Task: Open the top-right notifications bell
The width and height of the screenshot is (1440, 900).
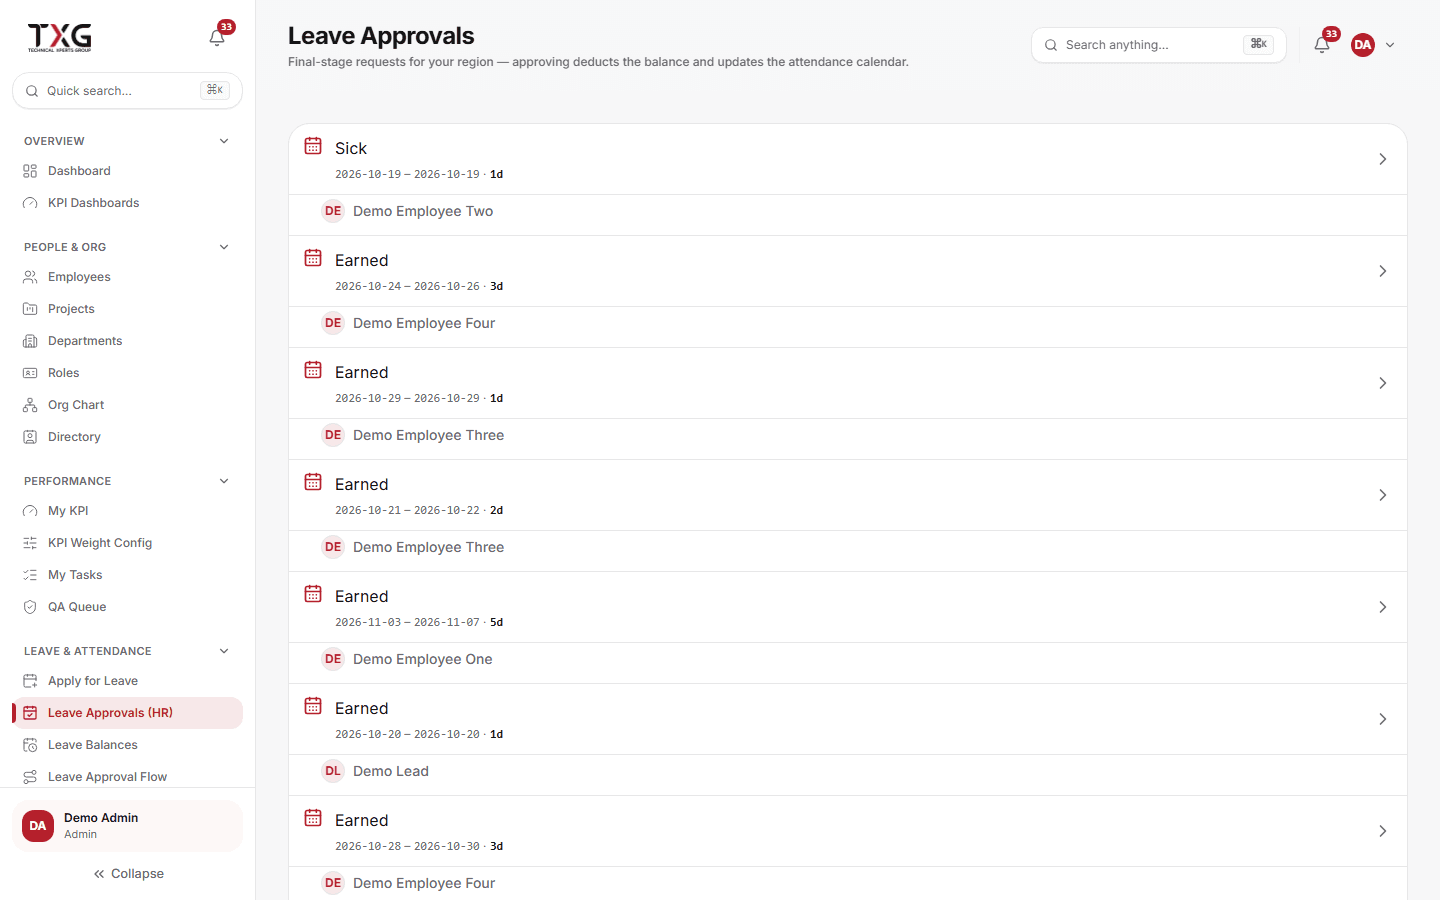Action: [x=1322, y=45]
